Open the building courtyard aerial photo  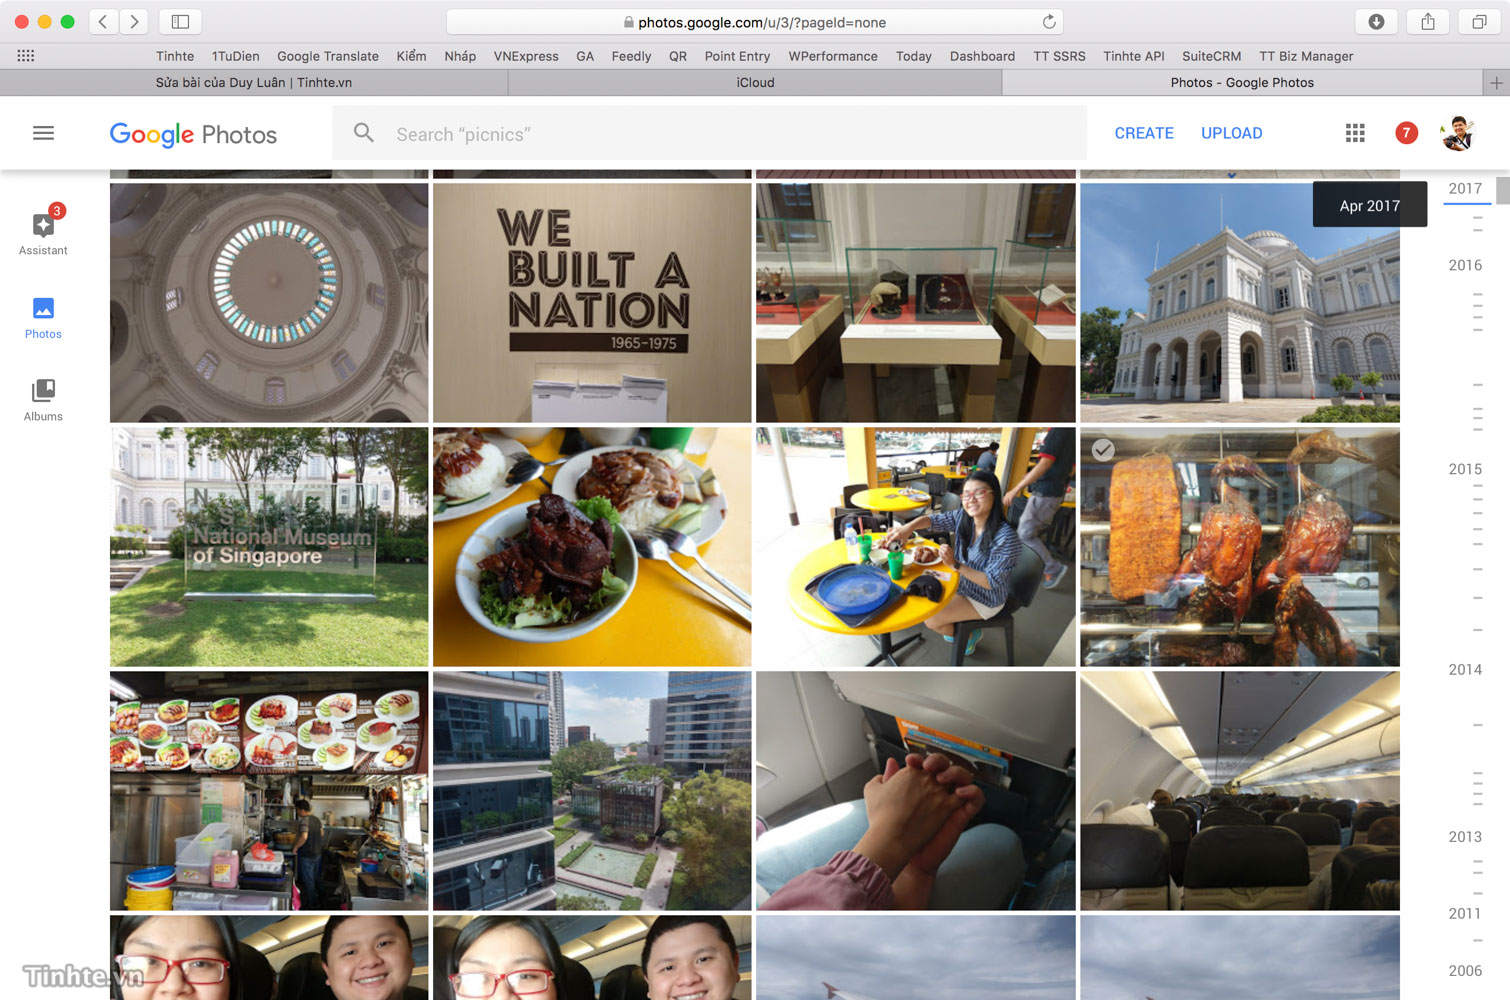coord(592,791)
